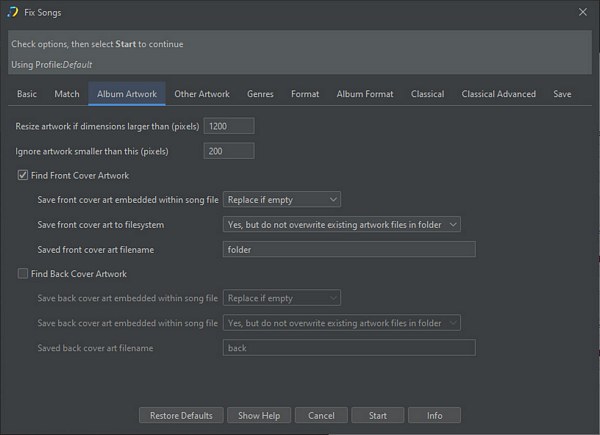600x435 pixels.
Task: Select the Classical Advanced tab
Action: point(498,94)
